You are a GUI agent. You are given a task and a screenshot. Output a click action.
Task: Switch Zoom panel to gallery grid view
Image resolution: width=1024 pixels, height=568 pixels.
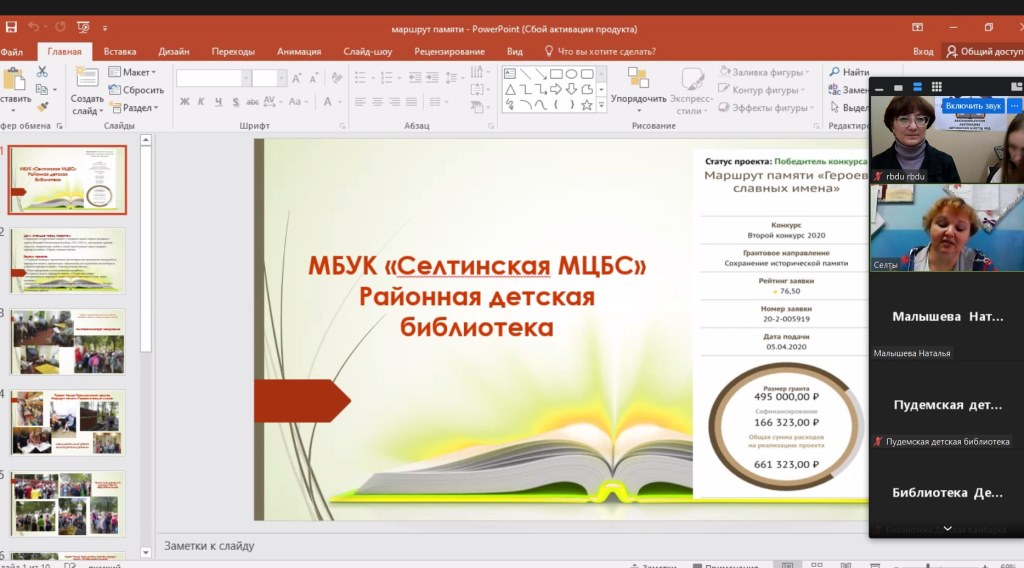[936, 87]
